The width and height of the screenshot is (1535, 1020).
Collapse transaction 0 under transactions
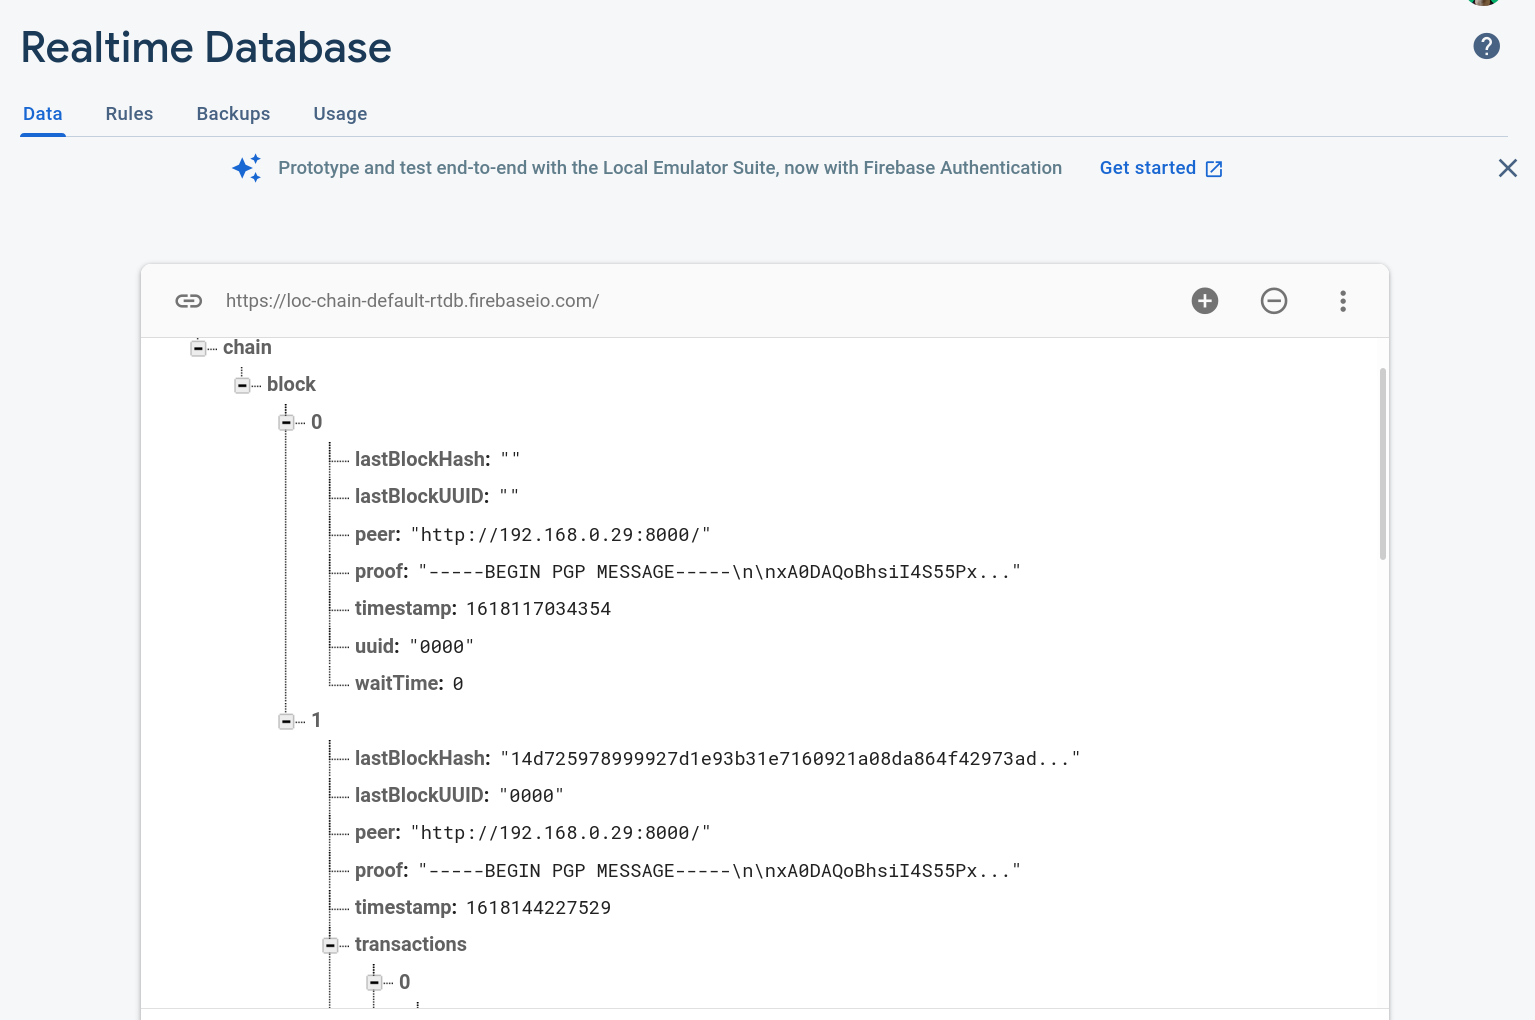(374, 983)
